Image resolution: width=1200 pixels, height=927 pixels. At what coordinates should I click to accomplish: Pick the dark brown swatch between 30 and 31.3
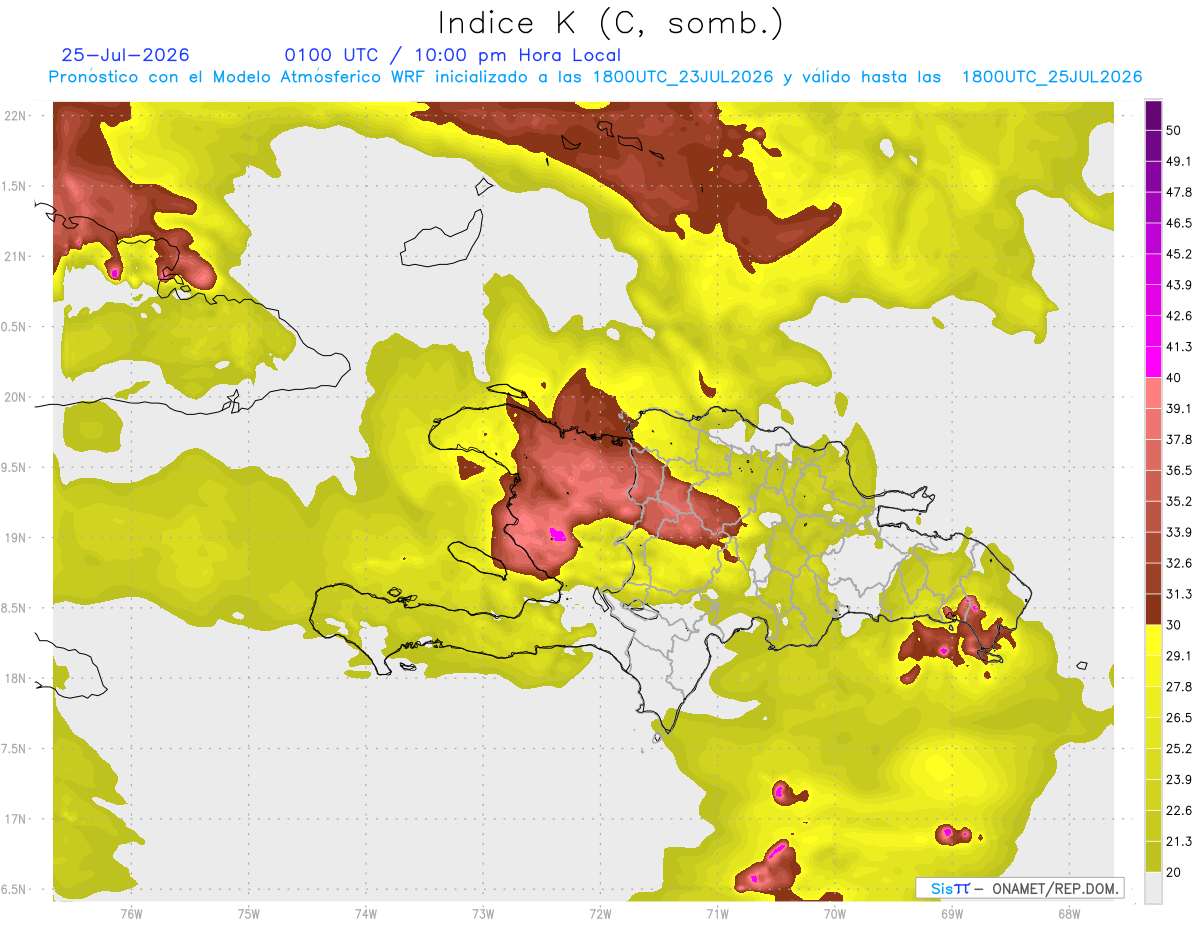[x=1153, y=609]
